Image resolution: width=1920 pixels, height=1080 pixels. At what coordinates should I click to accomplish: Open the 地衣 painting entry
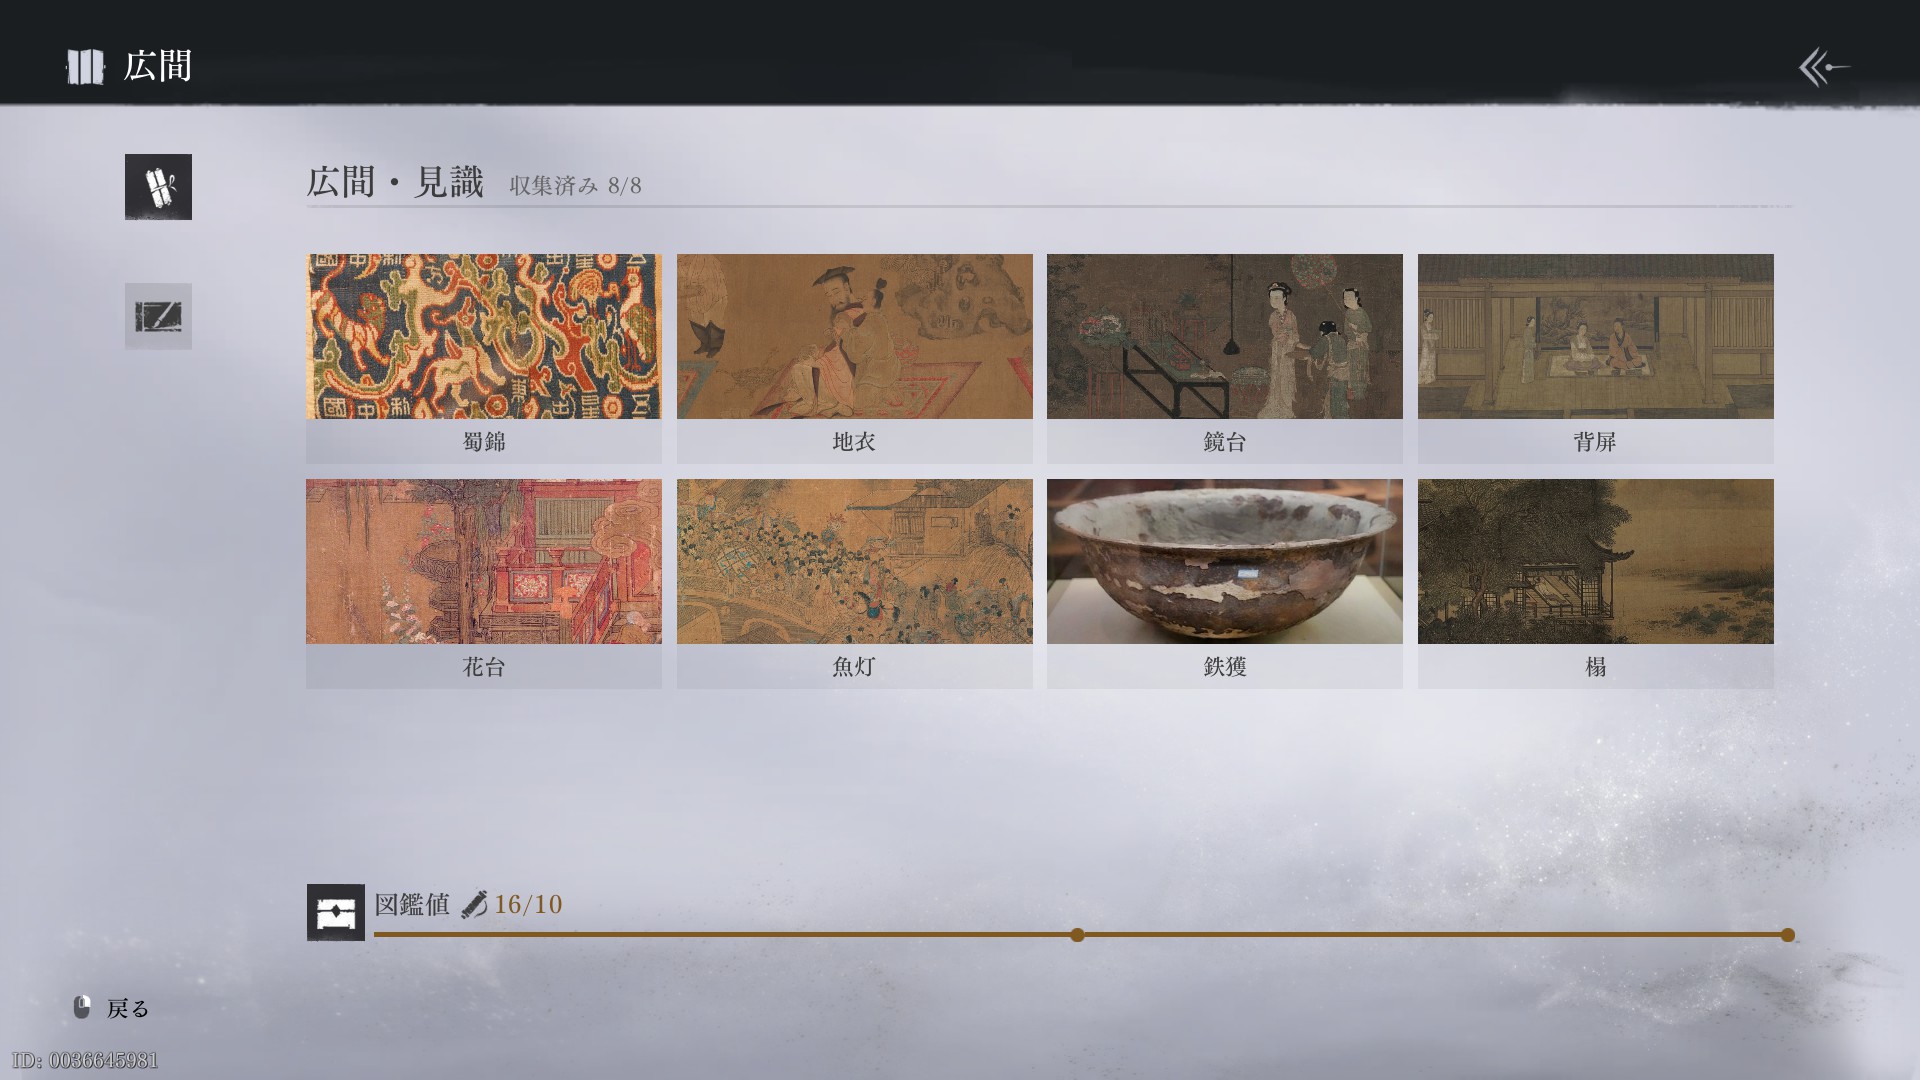(x=855, y=358)
